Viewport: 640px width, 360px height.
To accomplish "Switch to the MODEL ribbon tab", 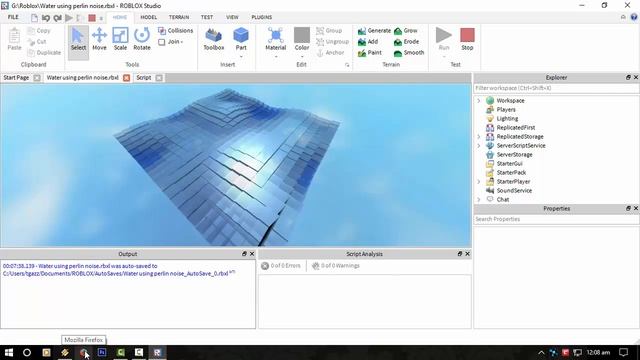I will tap(149, 17).
